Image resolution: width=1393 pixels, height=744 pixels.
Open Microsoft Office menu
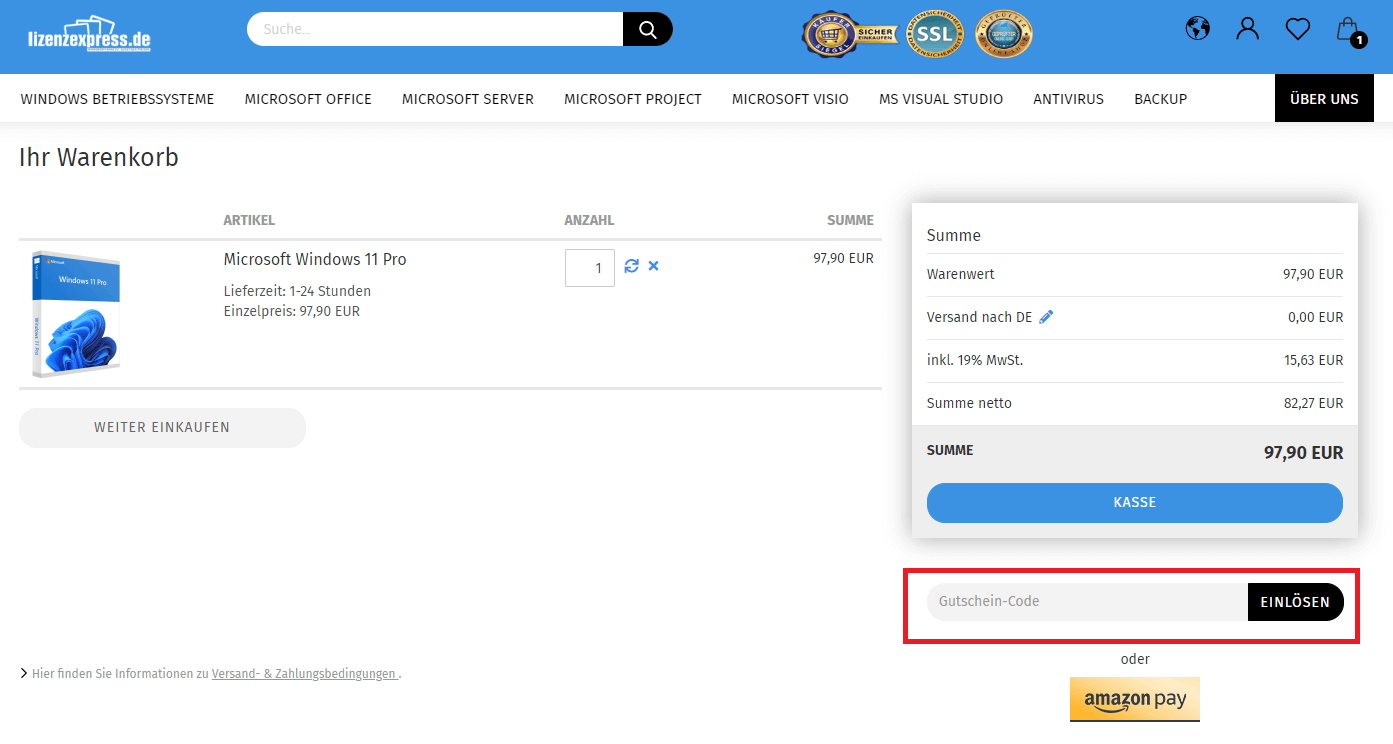point(308,99)
